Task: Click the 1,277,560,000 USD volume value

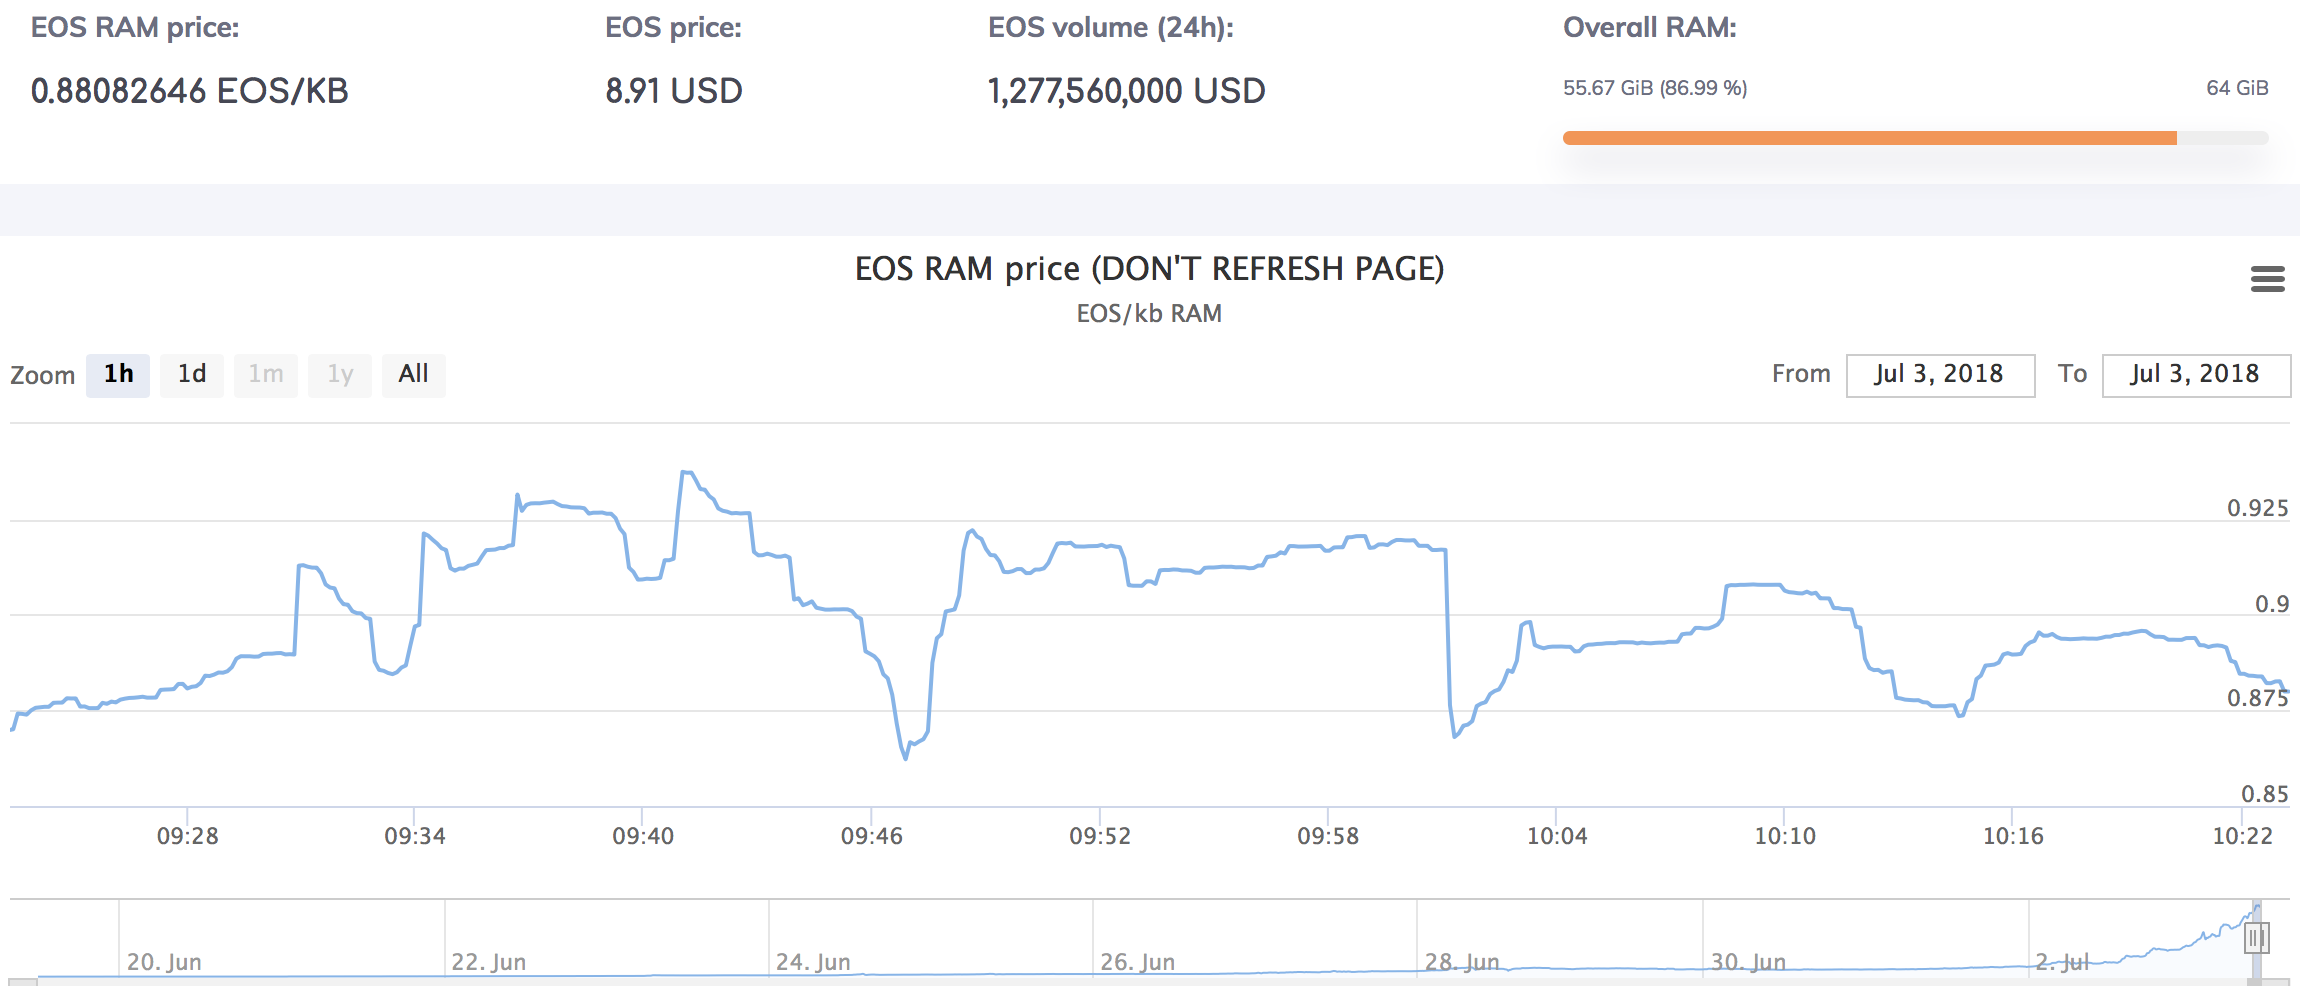Action: click(x=1127, y=91)
